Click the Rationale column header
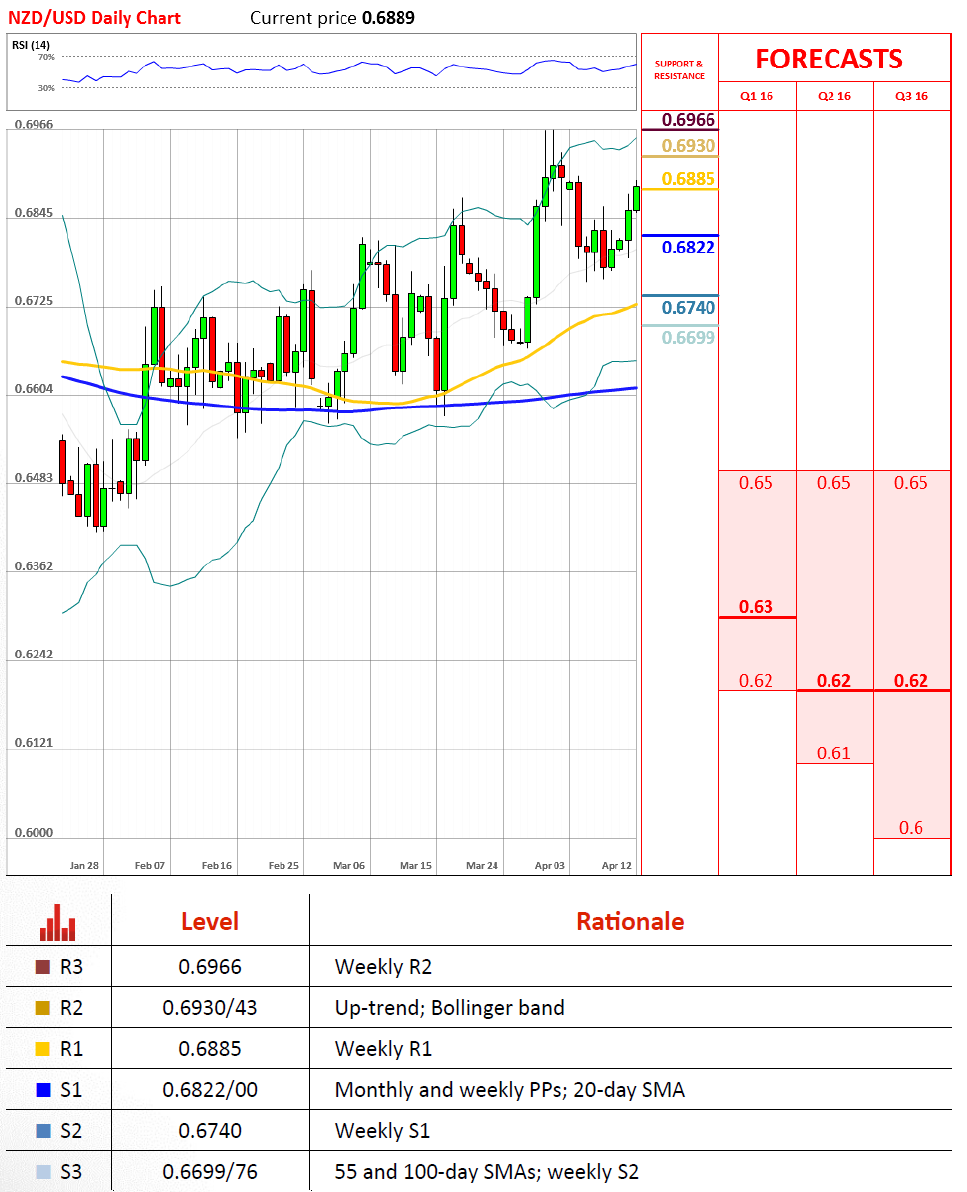The height and width of the screenshot is (1192, 967). pos(630,921)
